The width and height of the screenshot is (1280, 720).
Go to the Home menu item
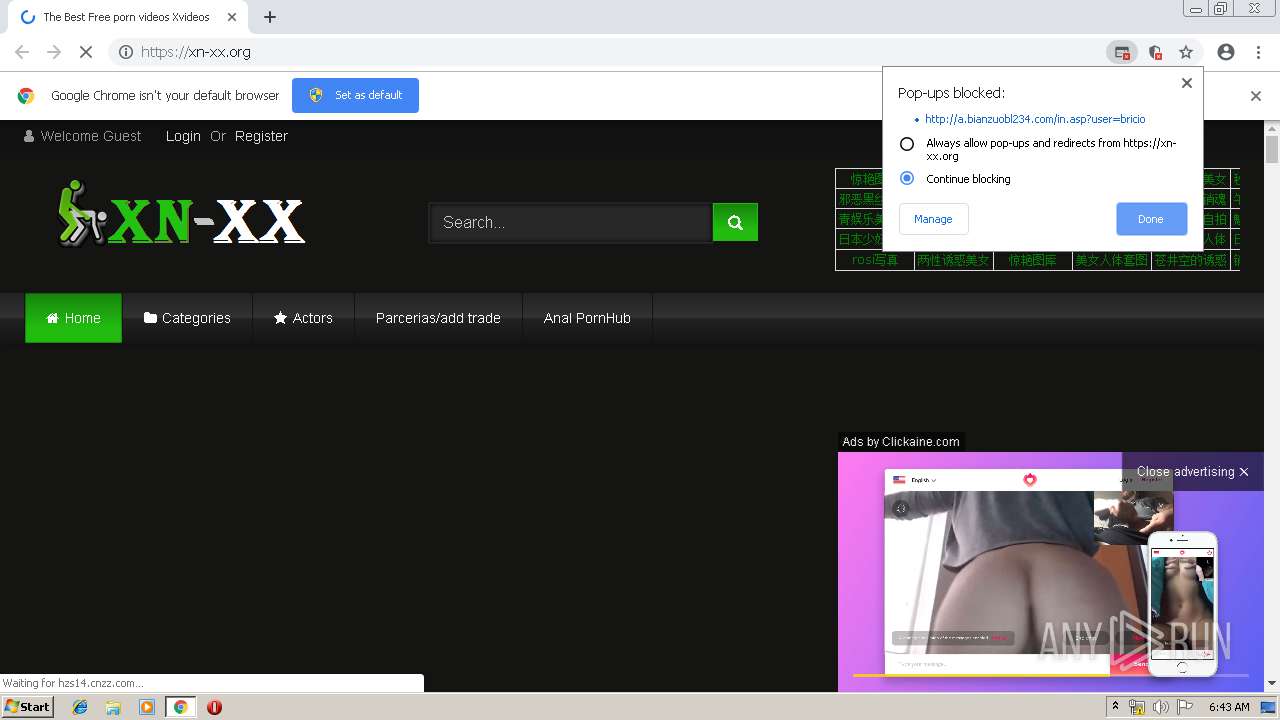[x=73, y=318]
